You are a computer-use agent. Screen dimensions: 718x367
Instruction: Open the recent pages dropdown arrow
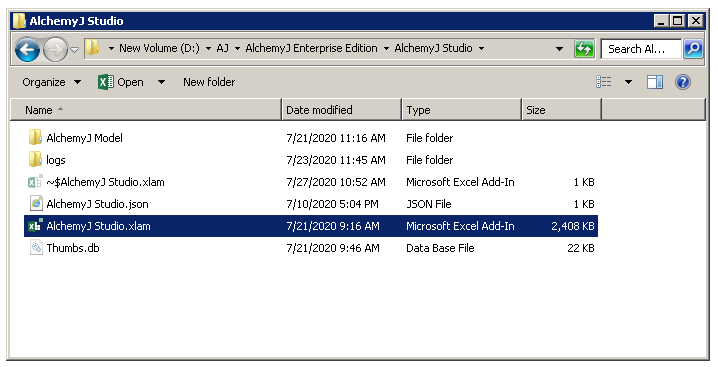click(75, 49)
